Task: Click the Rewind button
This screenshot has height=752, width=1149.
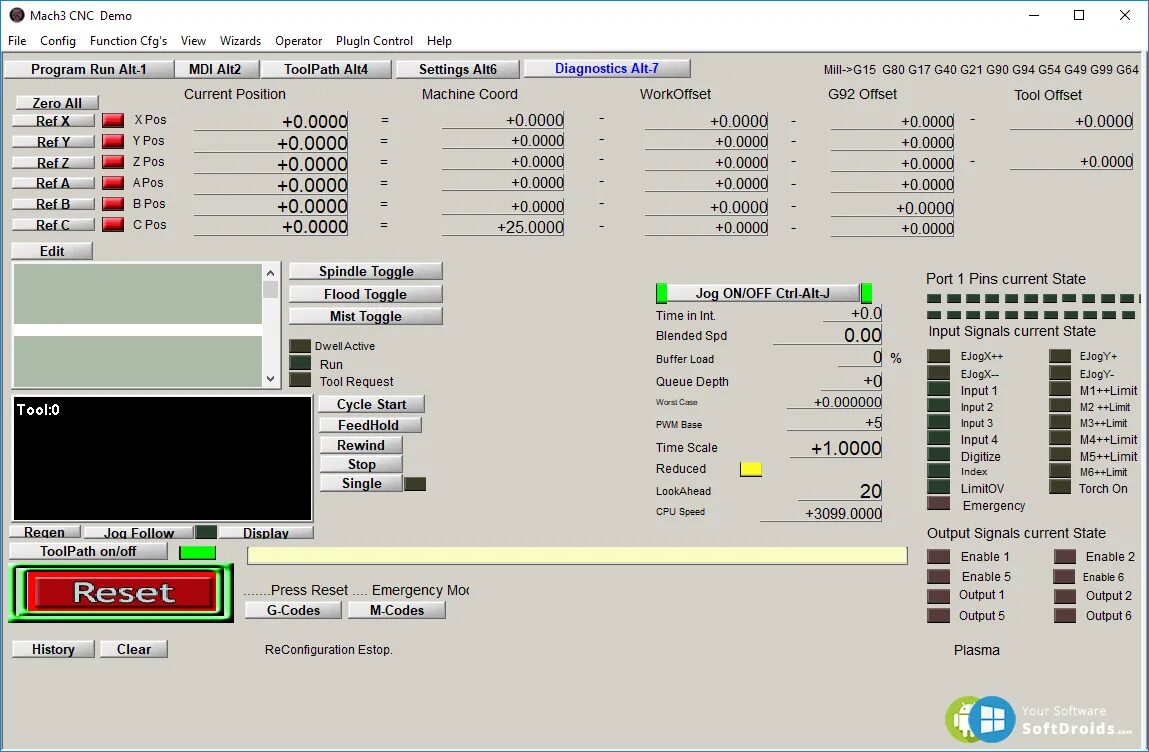Action: pos(361,445)
